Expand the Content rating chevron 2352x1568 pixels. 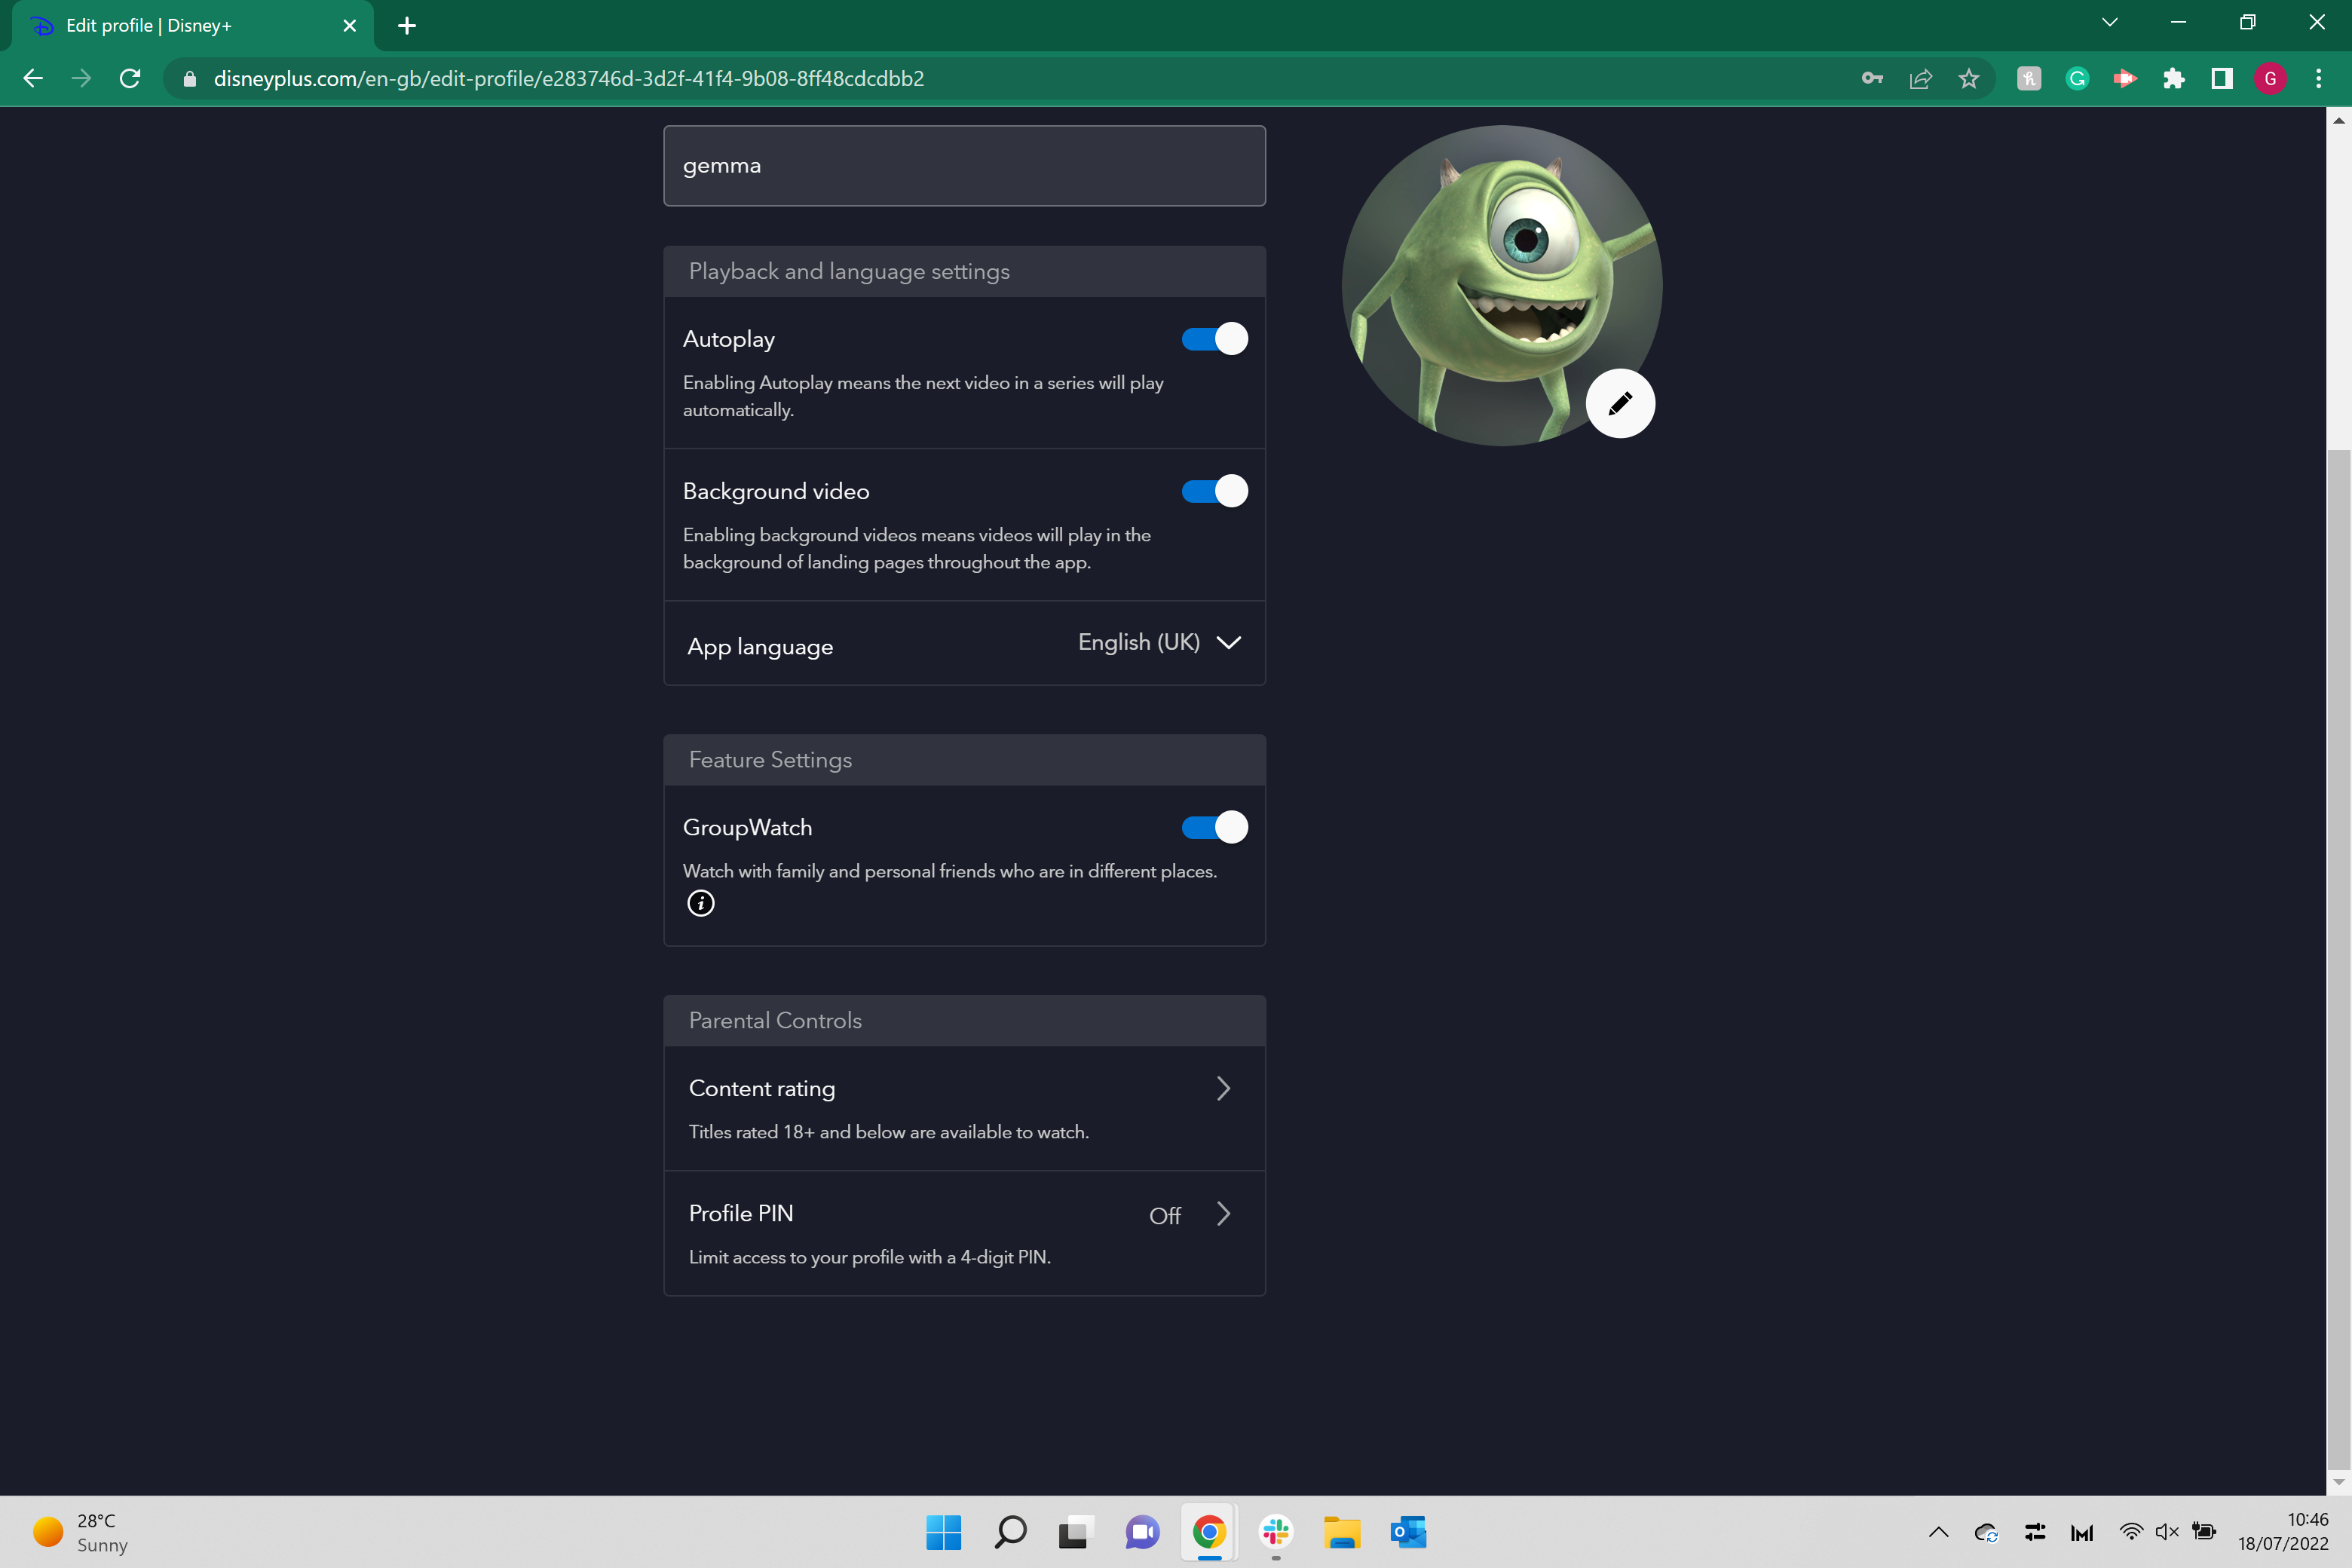point(1223,1088)
